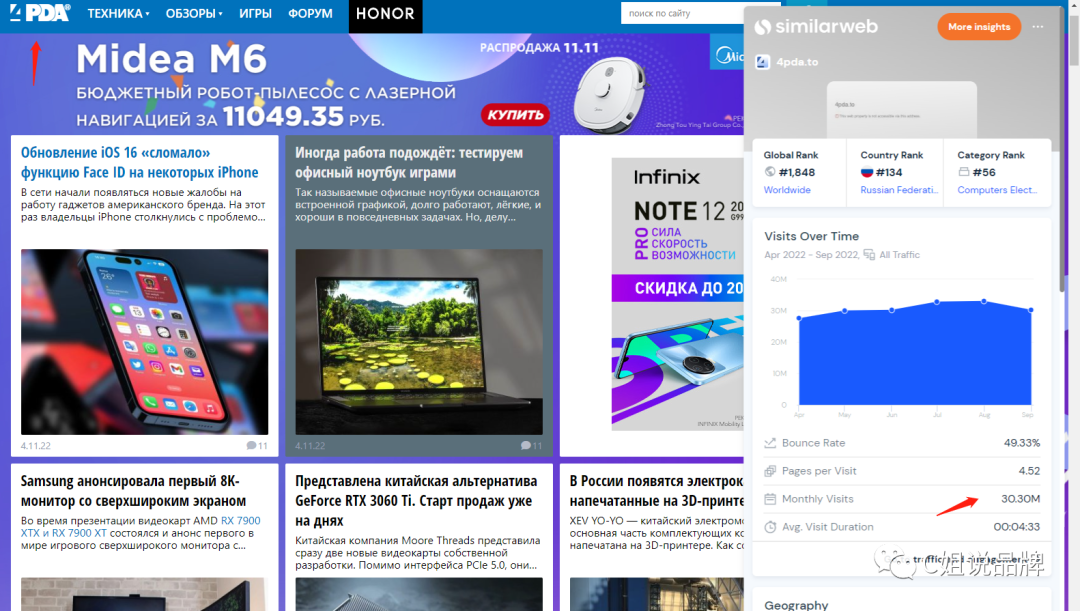This screenshot has height=611, width=1080.
Task: Click the Russian flag icon beside #134
Action: 866,172
